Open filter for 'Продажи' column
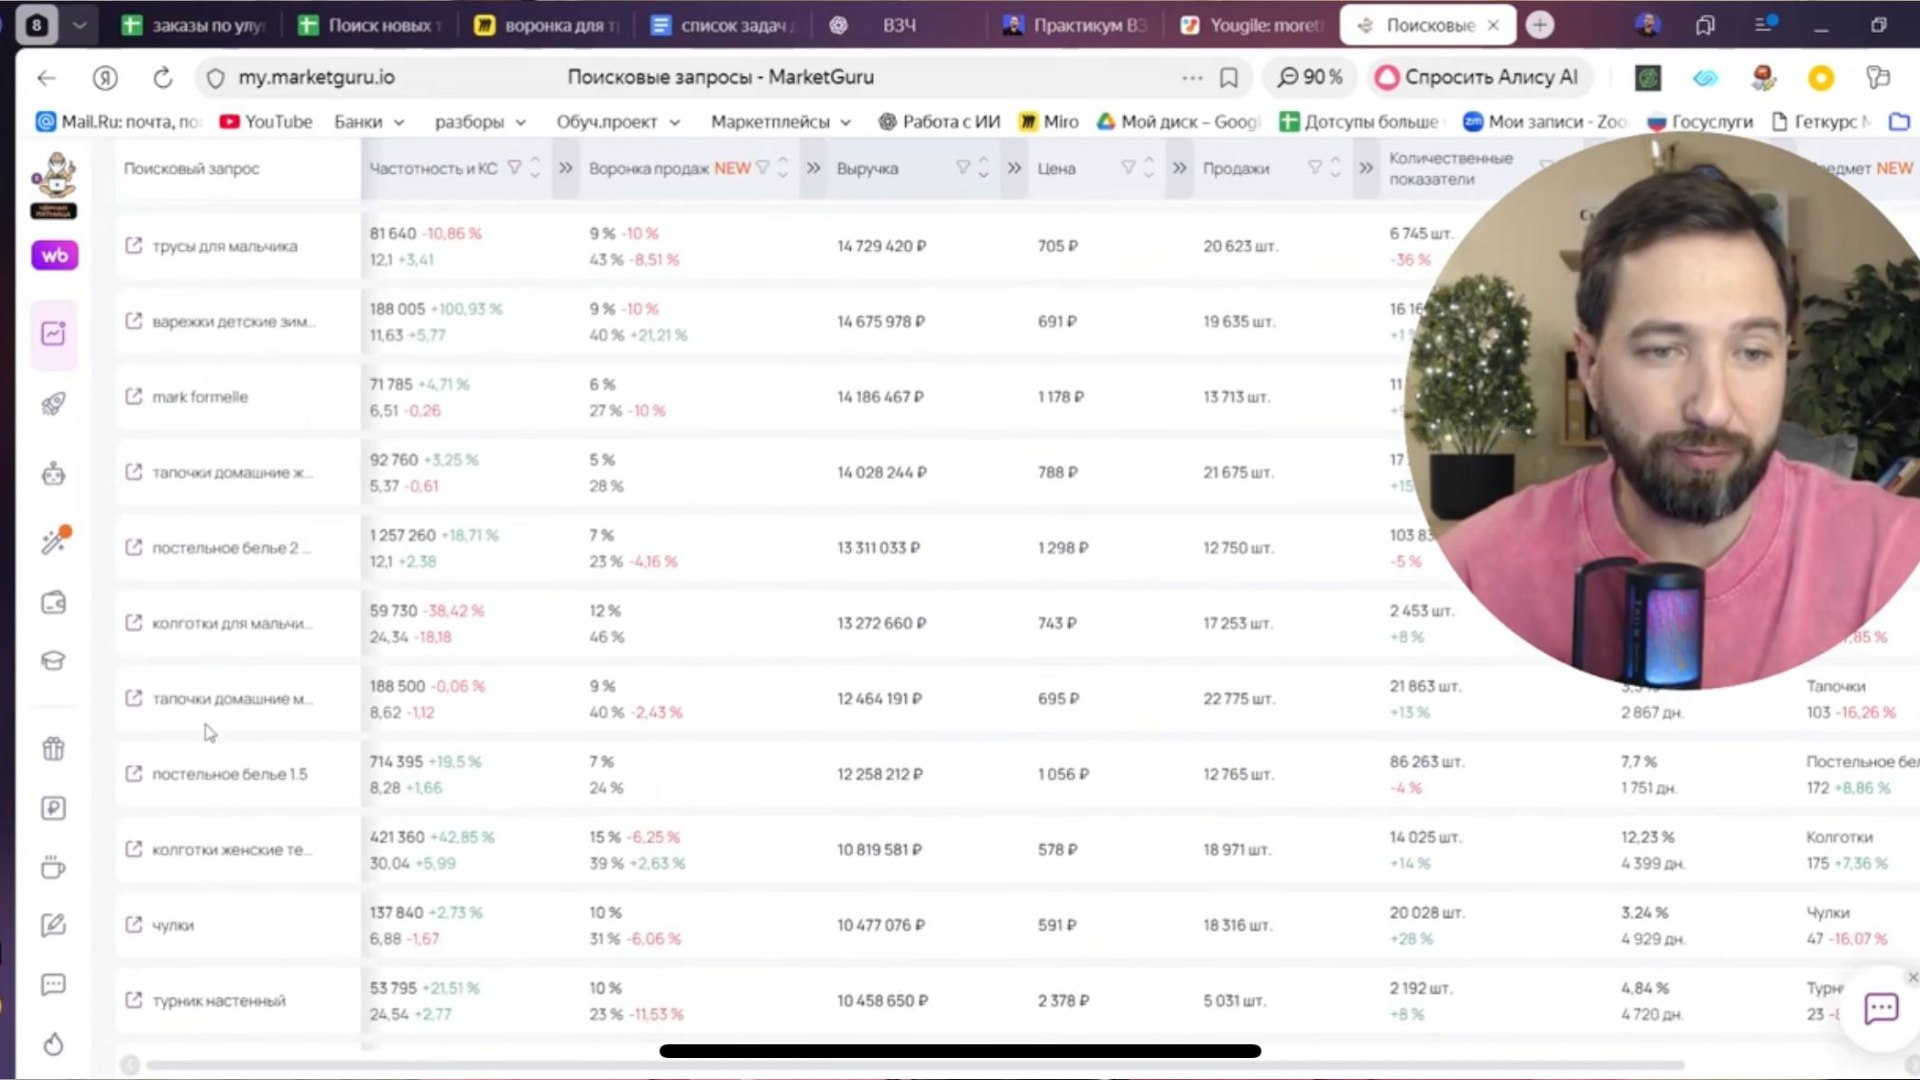Screen dimensions: 1920x1080 [1315, 167]
